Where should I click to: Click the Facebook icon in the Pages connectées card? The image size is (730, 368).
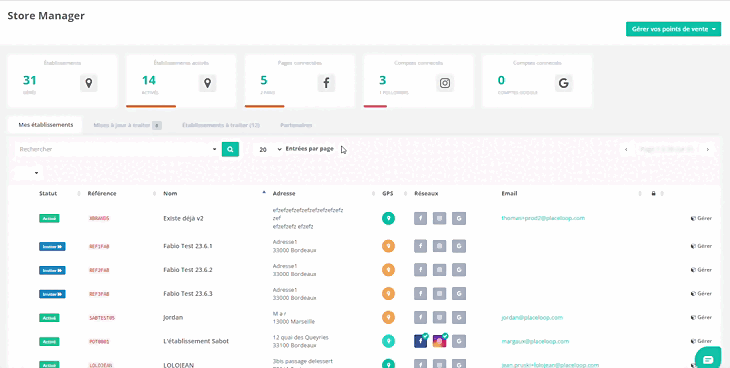point(326,83)
